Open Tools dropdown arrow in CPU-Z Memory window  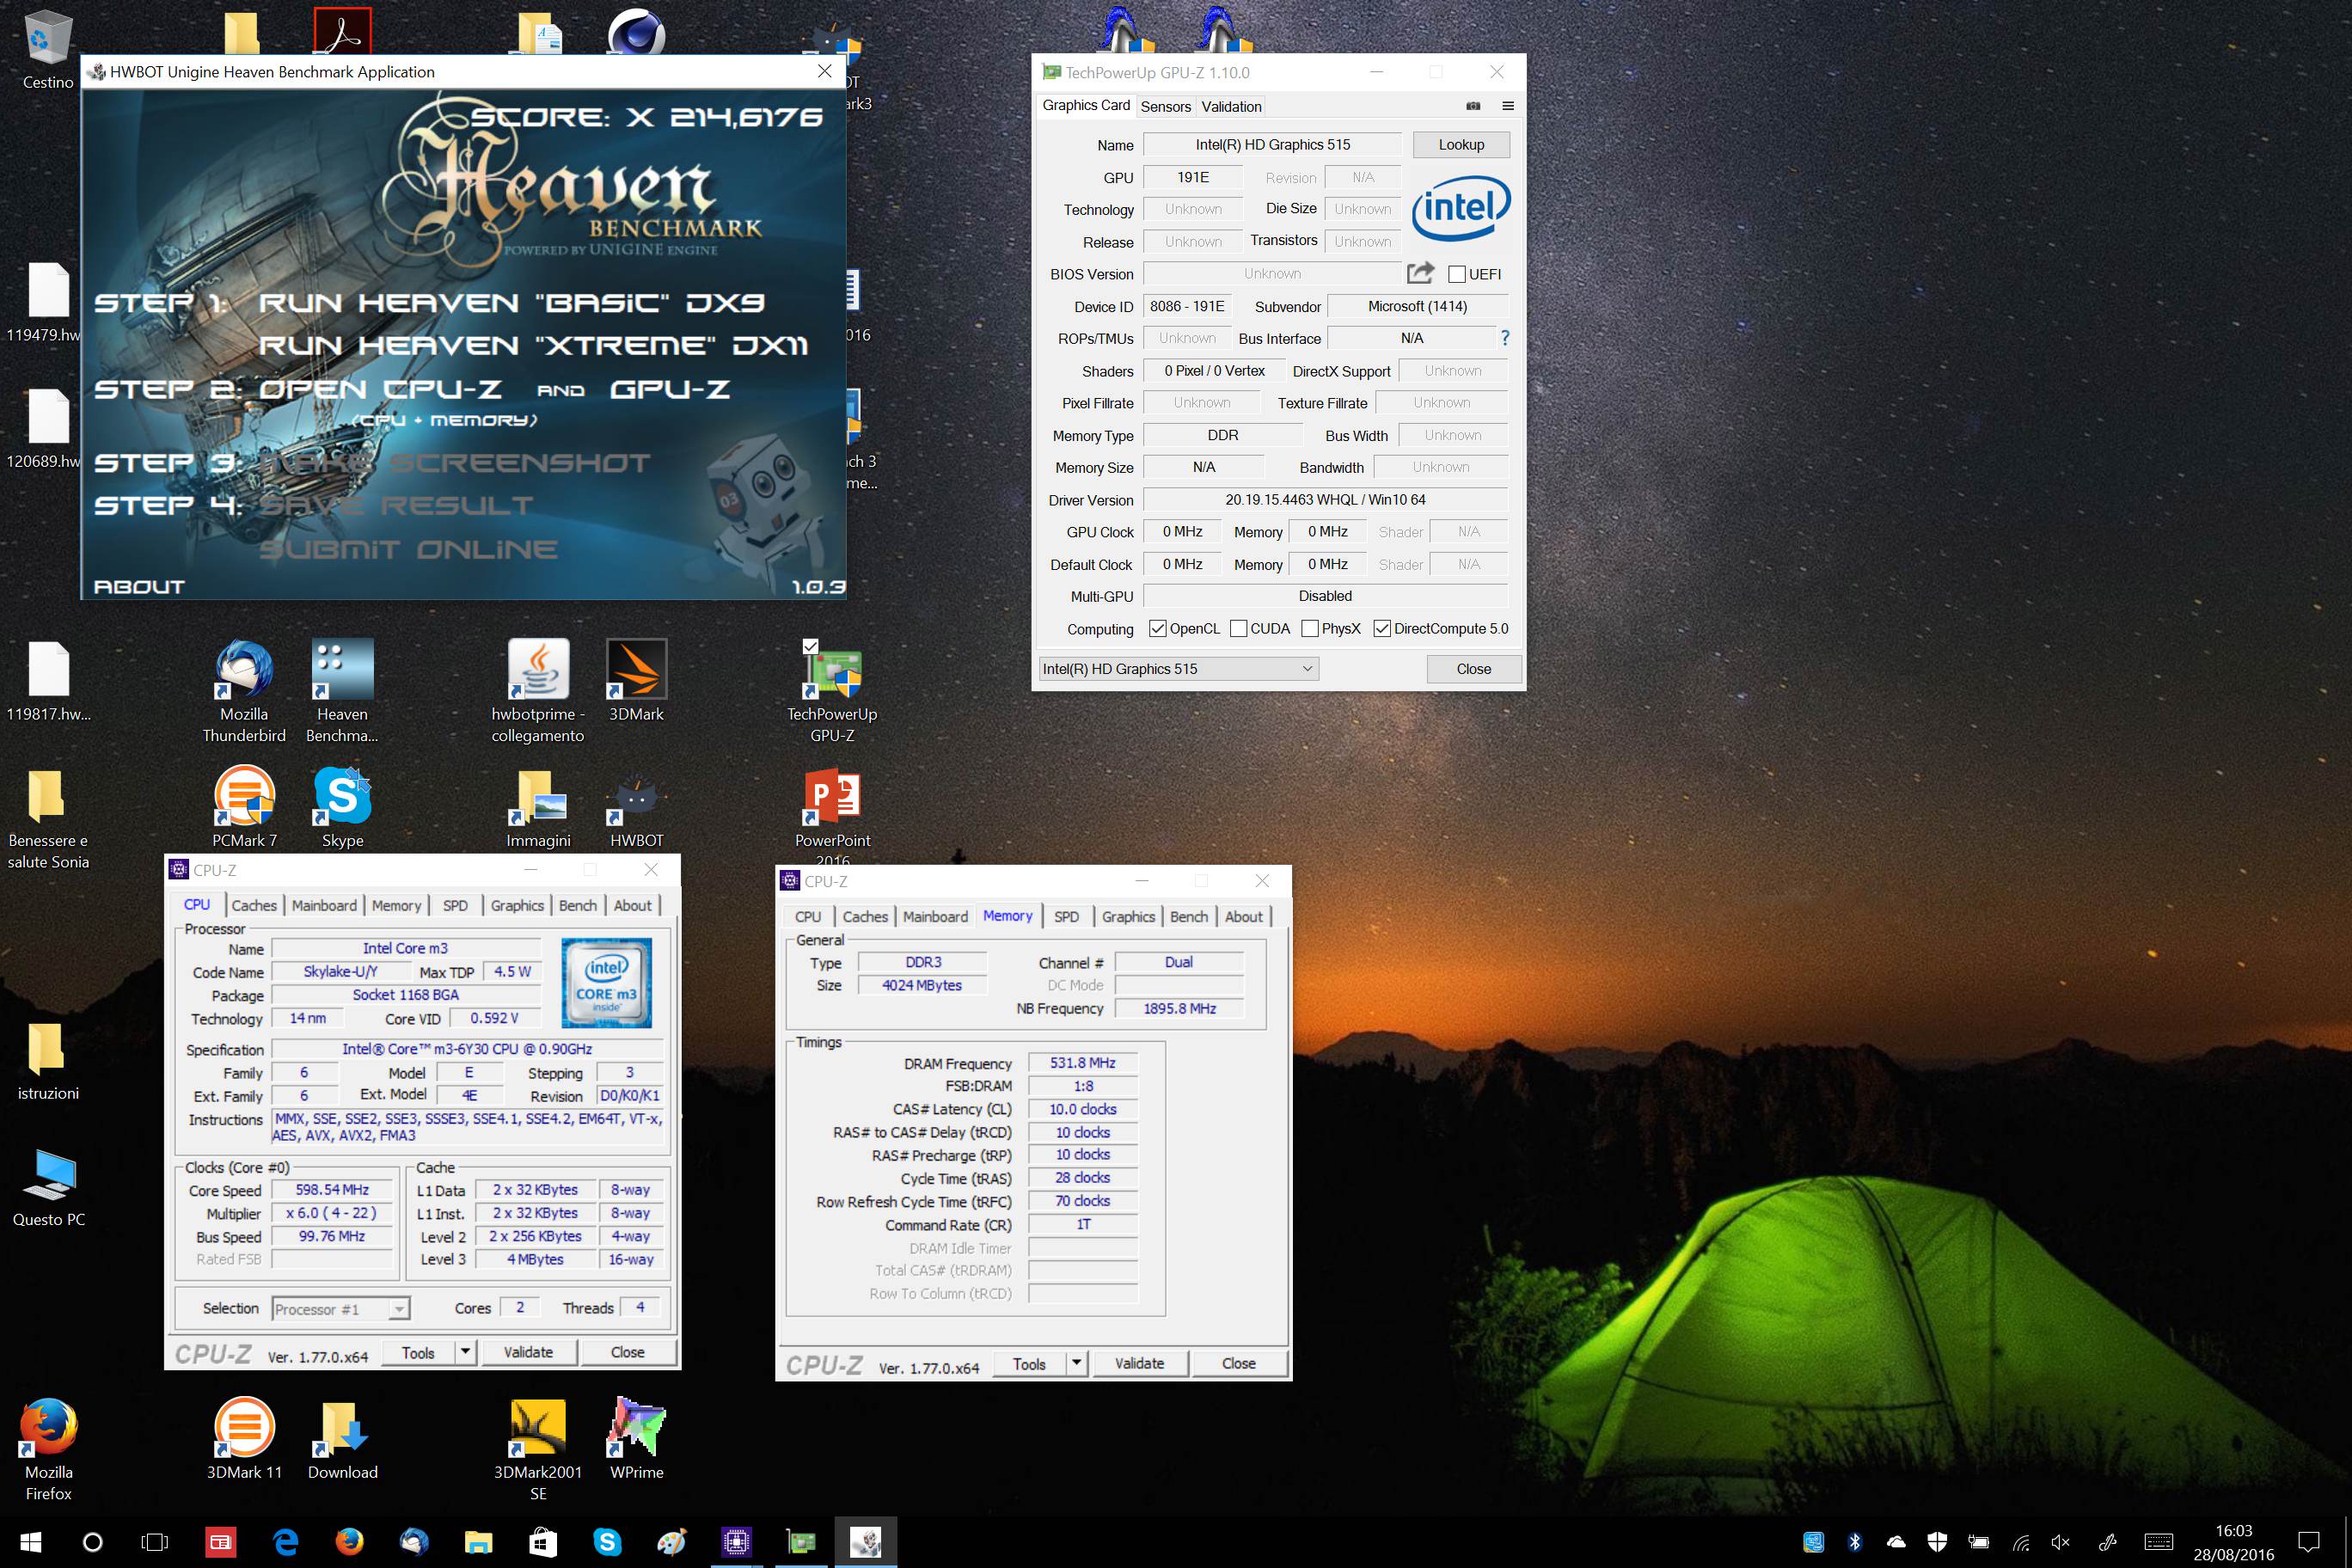(1076, 1362)
